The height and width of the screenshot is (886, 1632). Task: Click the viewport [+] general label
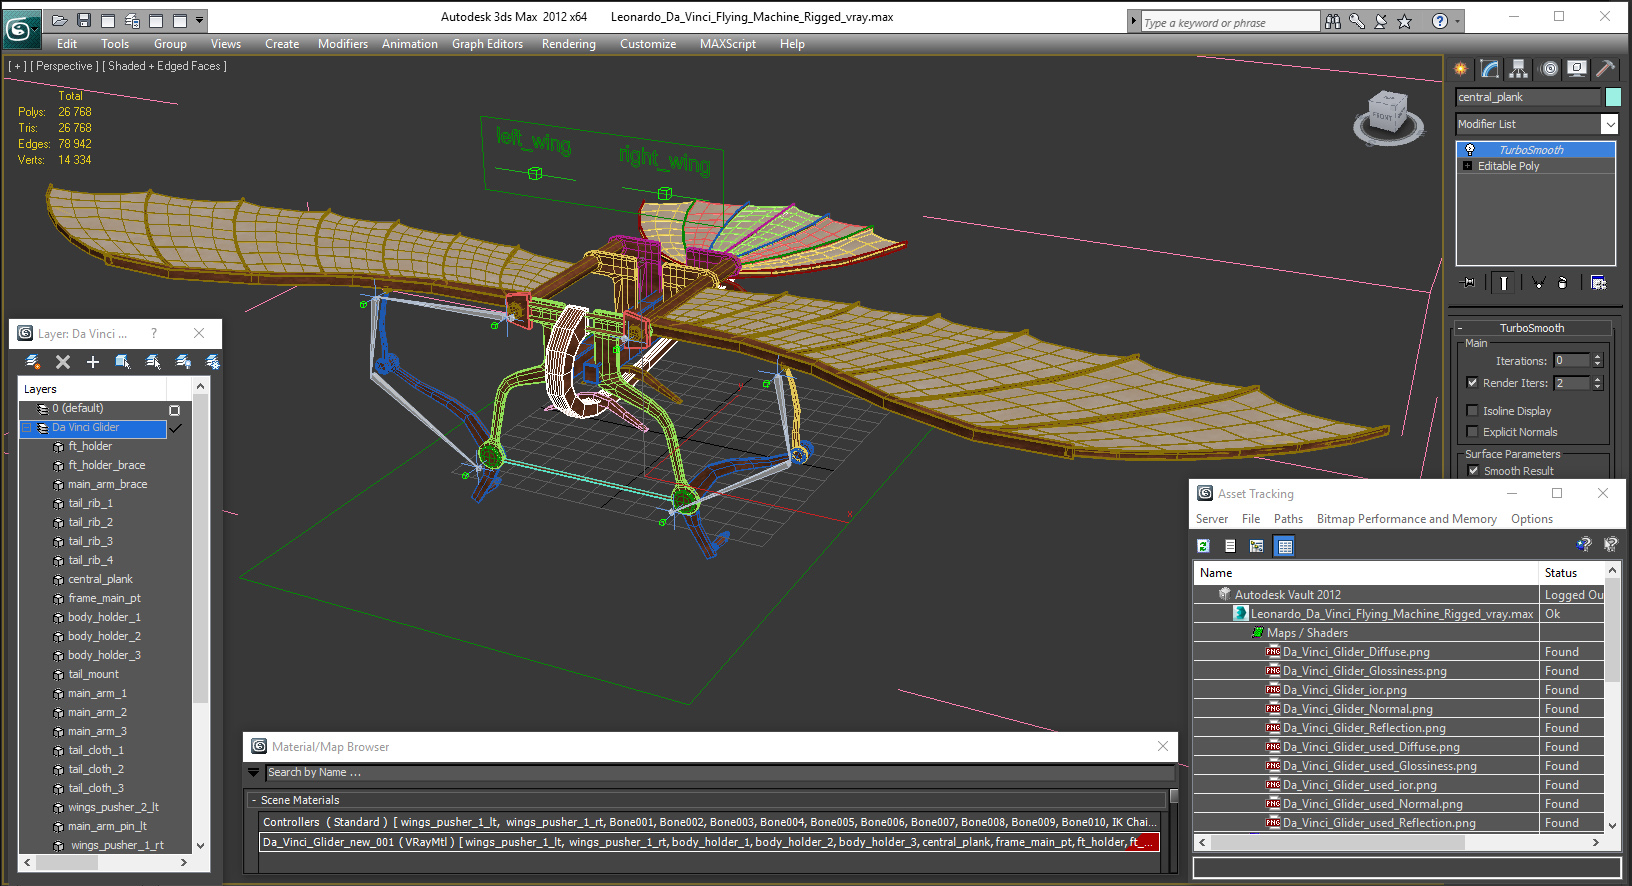click(x=17, y=66)
